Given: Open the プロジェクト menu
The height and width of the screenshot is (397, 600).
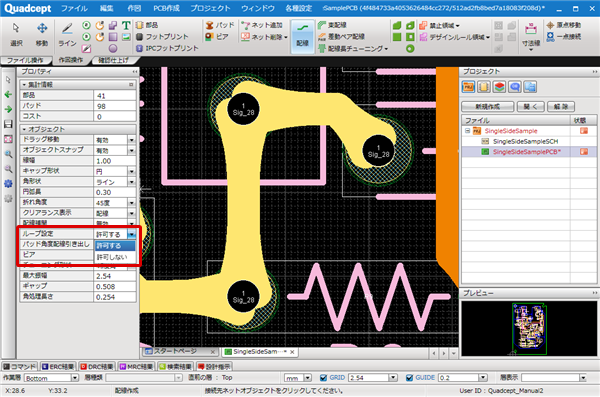Looking at the screenshot, I should [210, 8].
